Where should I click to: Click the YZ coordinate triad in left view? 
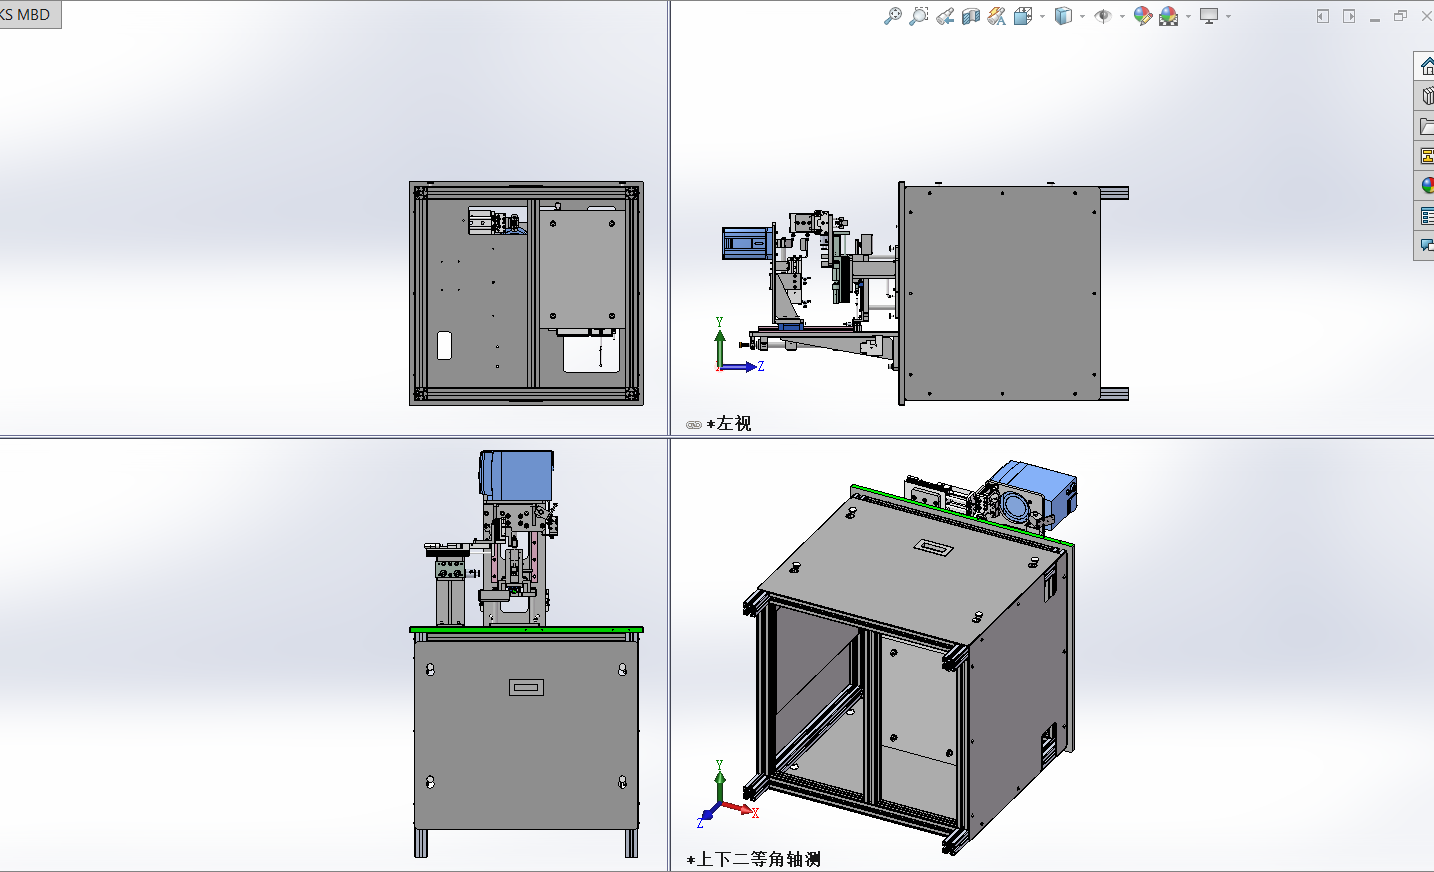pyautogui.click(x=738, y=346)
